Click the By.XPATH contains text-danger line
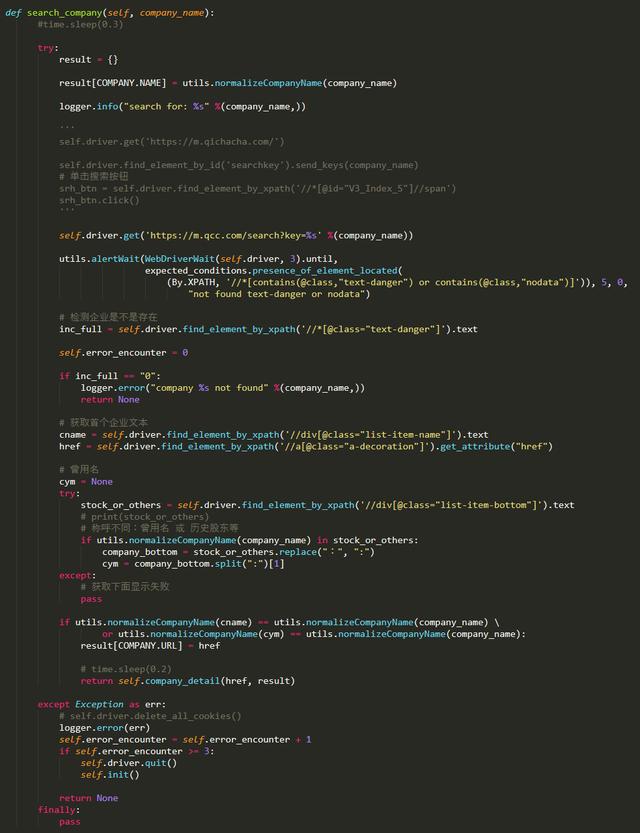This screenshot has width=640, height=833. pyautogui.click(x=397, y=282)
